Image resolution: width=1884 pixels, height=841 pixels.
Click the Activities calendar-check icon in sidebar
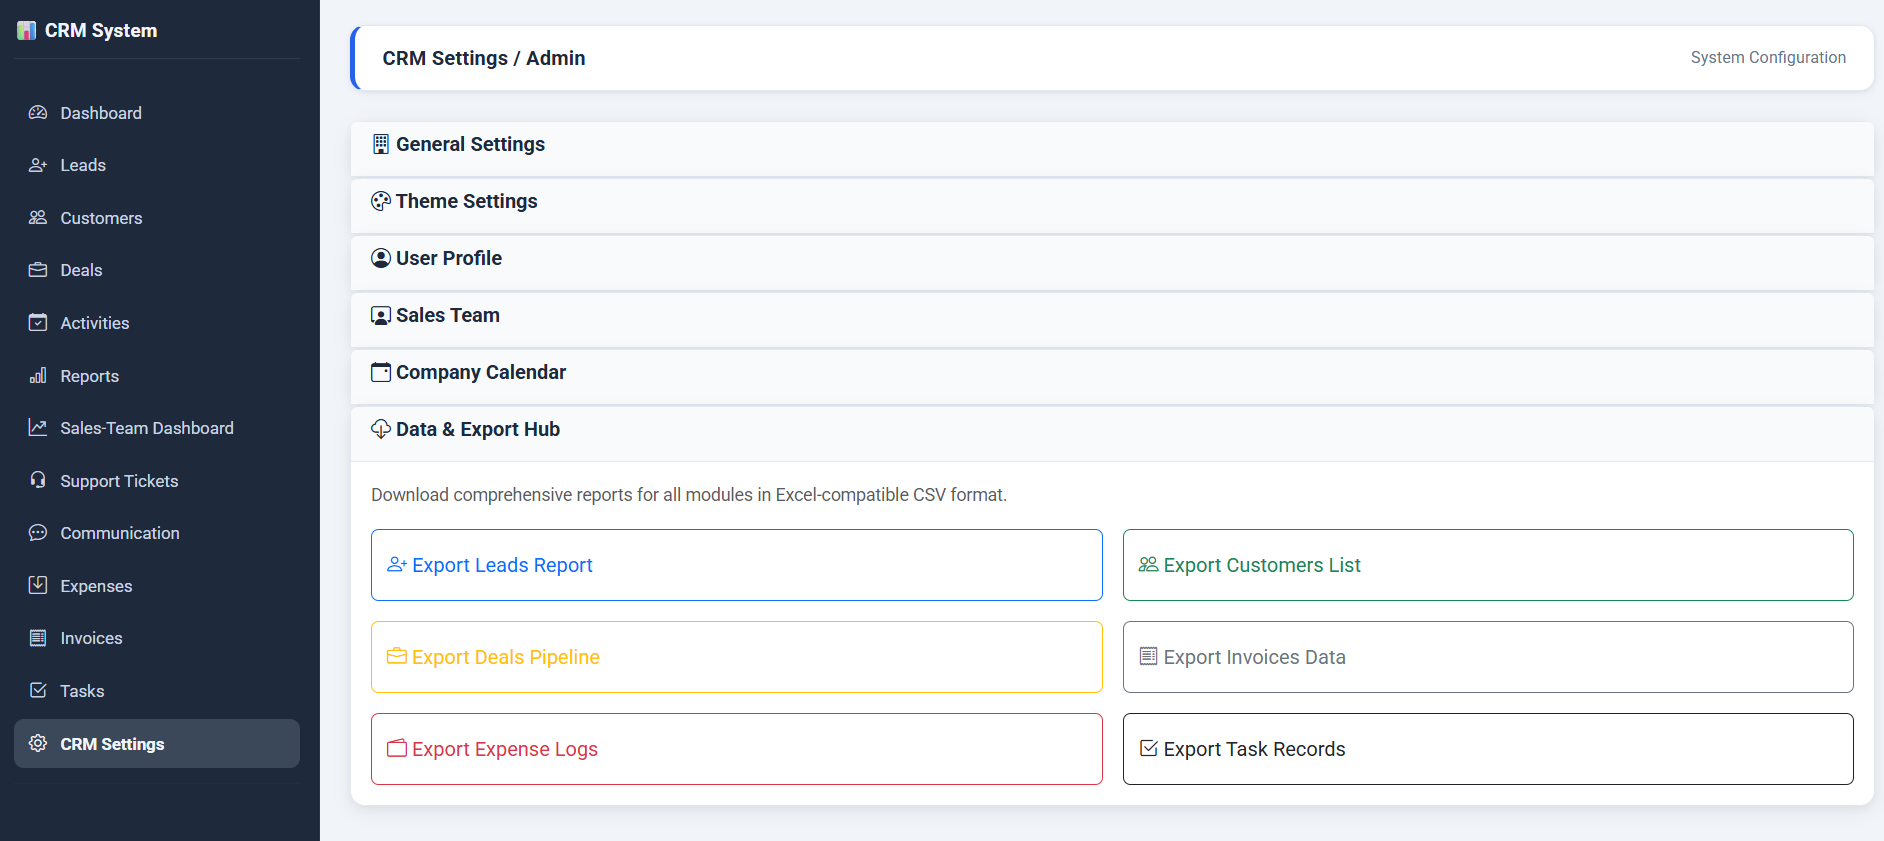[38, 323]
